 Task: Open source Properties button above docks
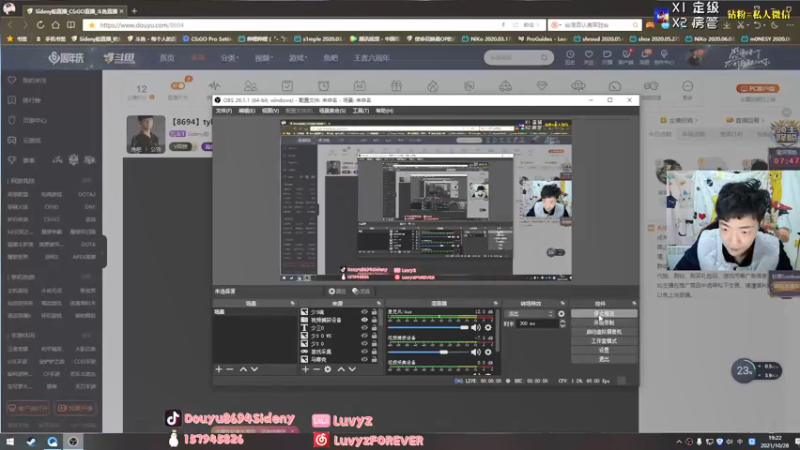(x=337, y=291)
